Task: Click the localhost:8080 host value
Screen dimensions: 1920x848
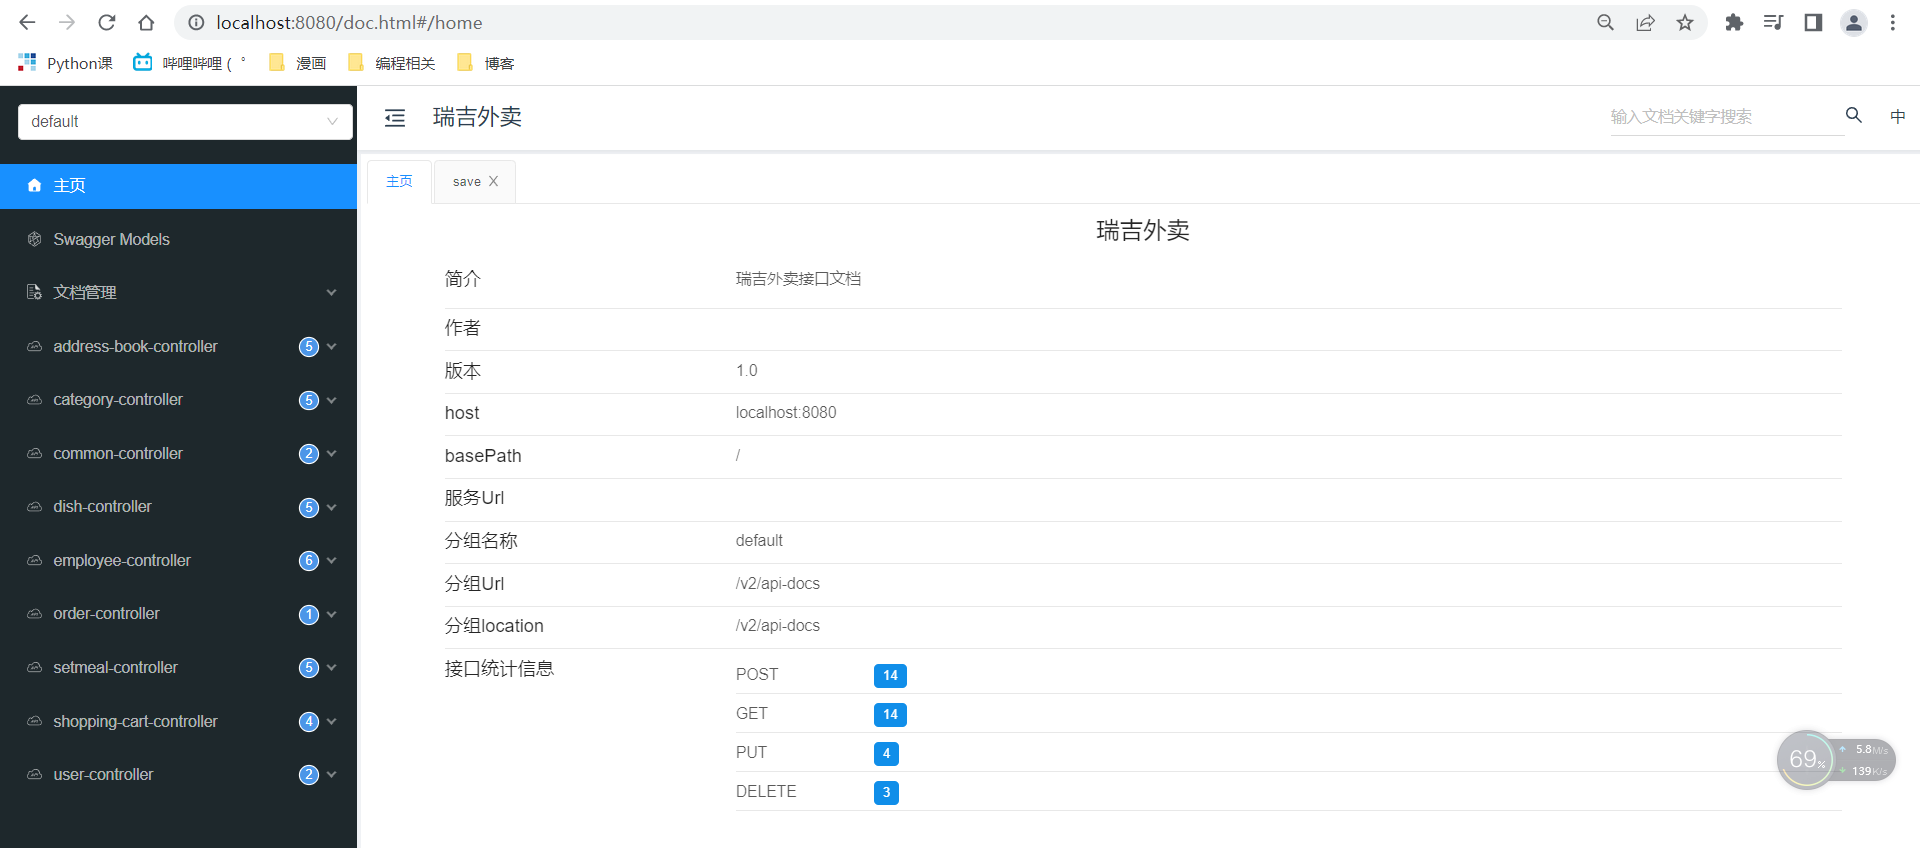Action: (786, 412)
